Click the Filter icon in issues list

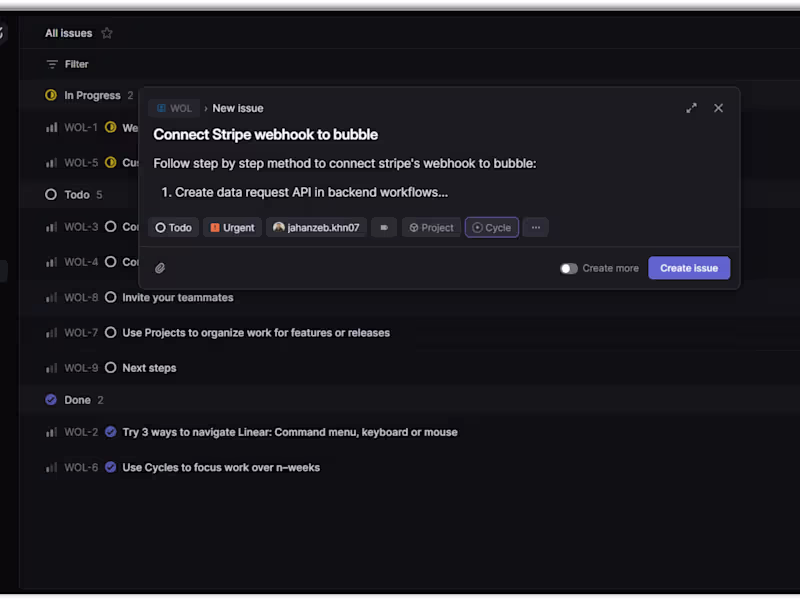pyautogui.click(x=52, y=64)
